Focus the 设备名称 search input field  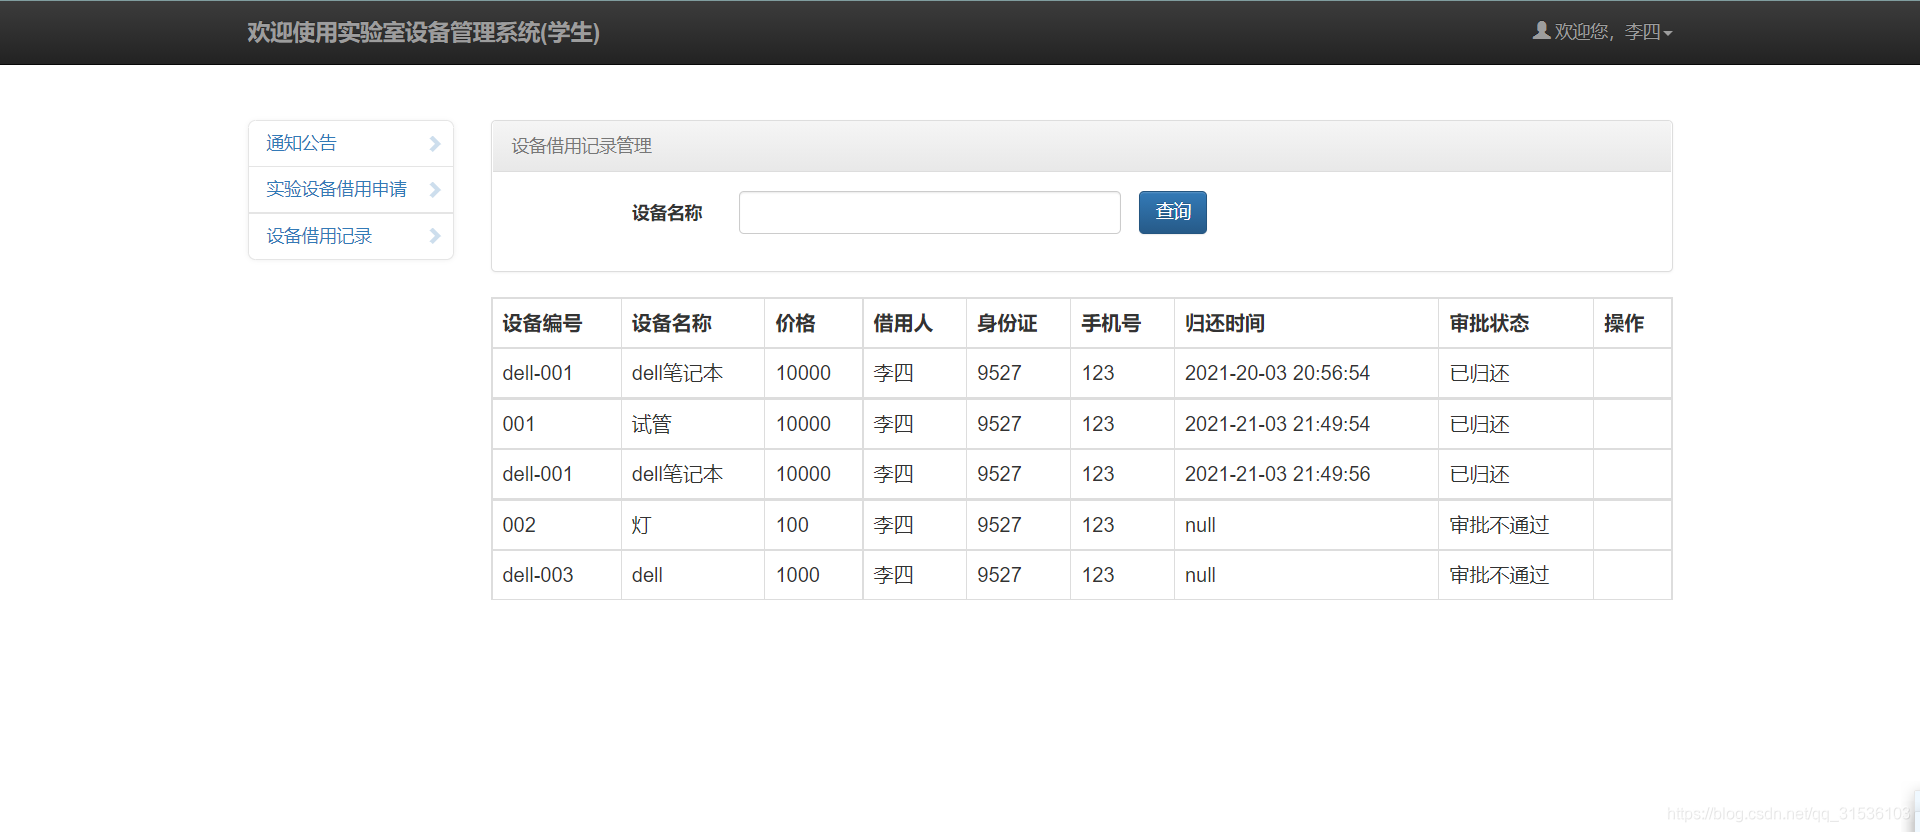929,212
